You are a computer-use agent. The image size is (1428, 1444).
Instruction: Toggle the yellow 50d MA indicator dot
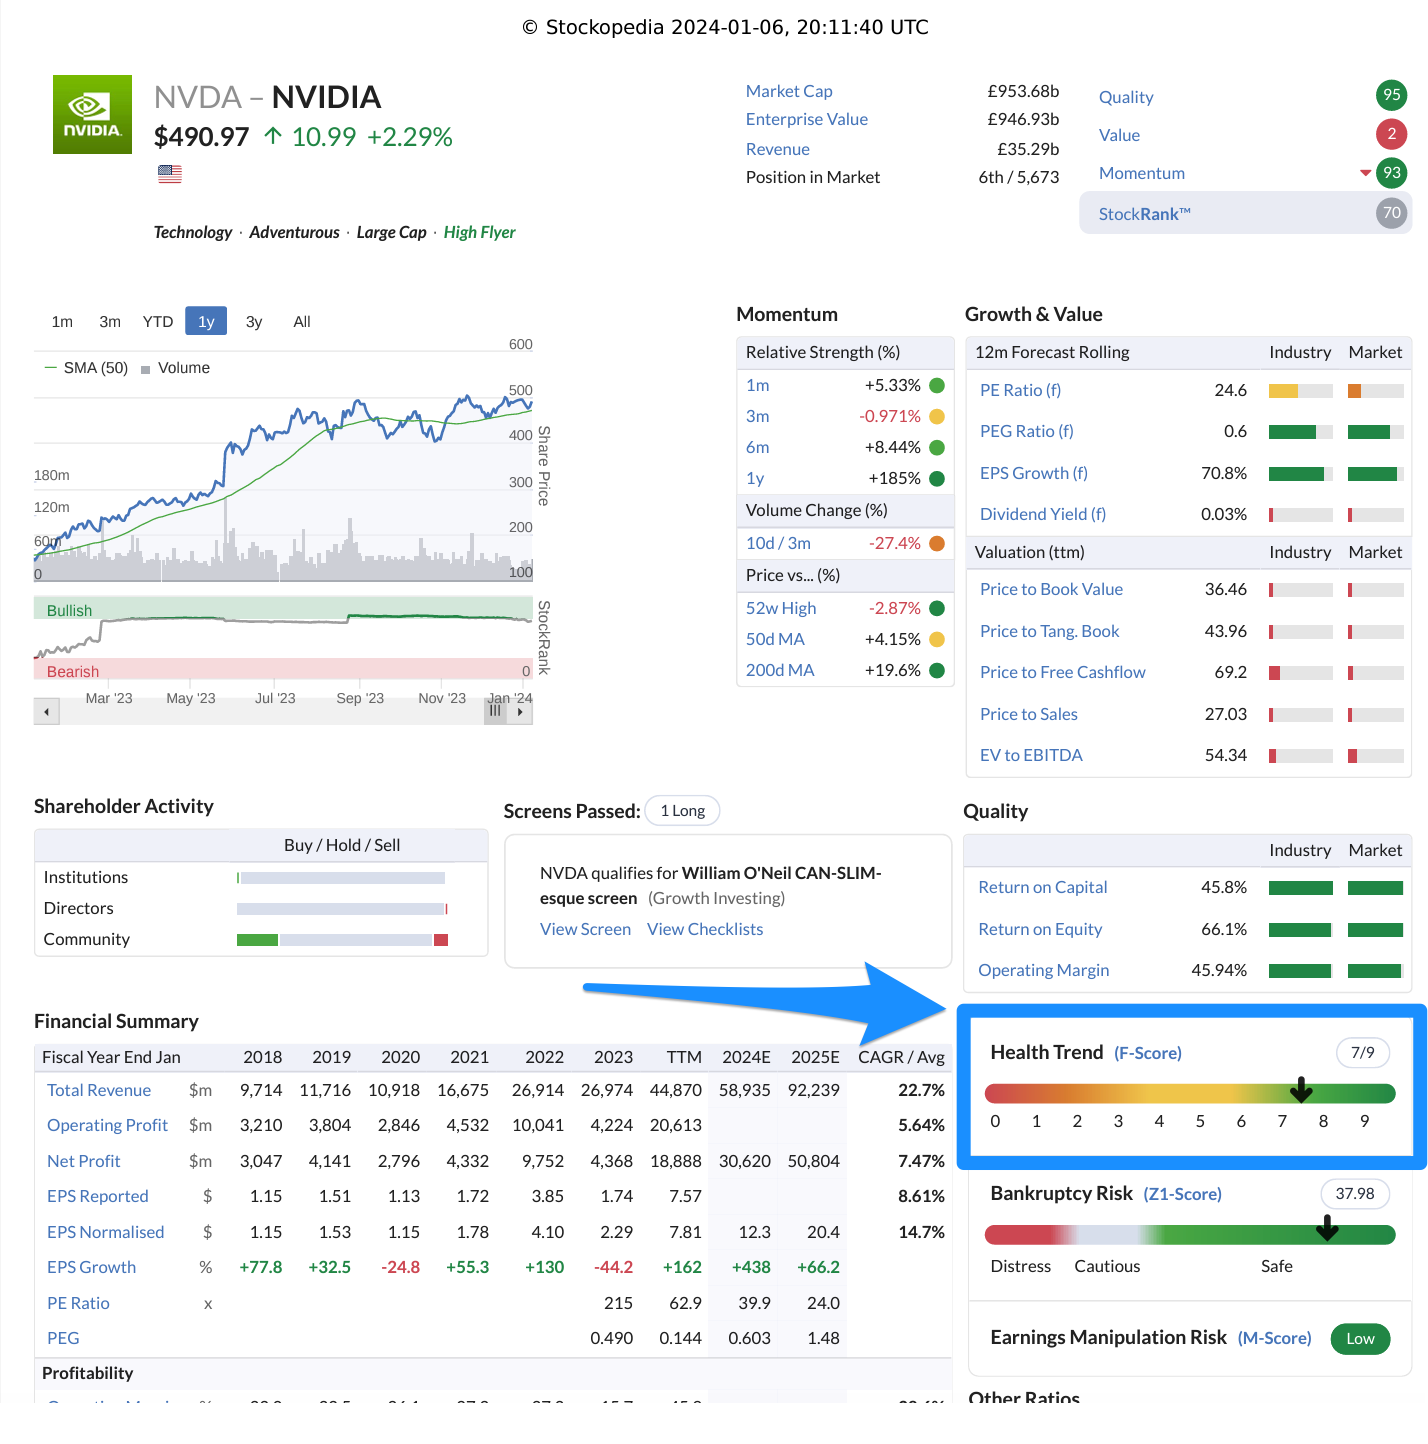click(936, 639)
